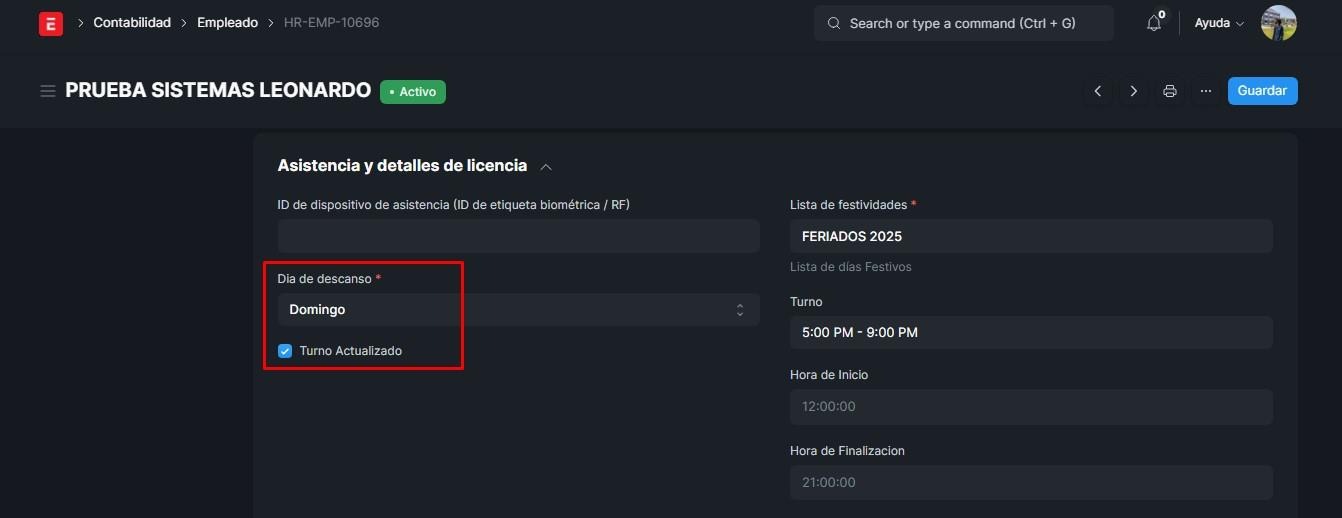Open the Dia de descanso dropdown
The width and height of the screenshot is (1342, 518).
[518, 310]
